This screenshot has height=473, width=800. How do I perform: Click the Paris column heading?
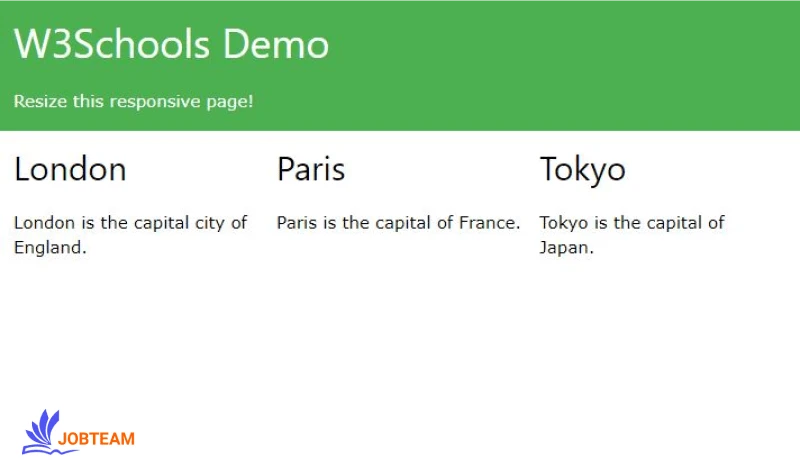point(311,169)
